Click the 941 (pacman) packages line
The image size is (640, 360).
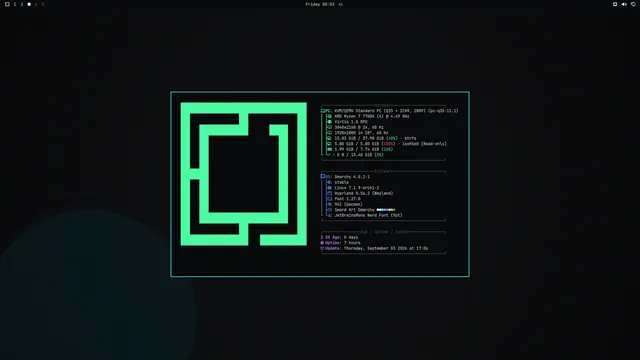348,204
